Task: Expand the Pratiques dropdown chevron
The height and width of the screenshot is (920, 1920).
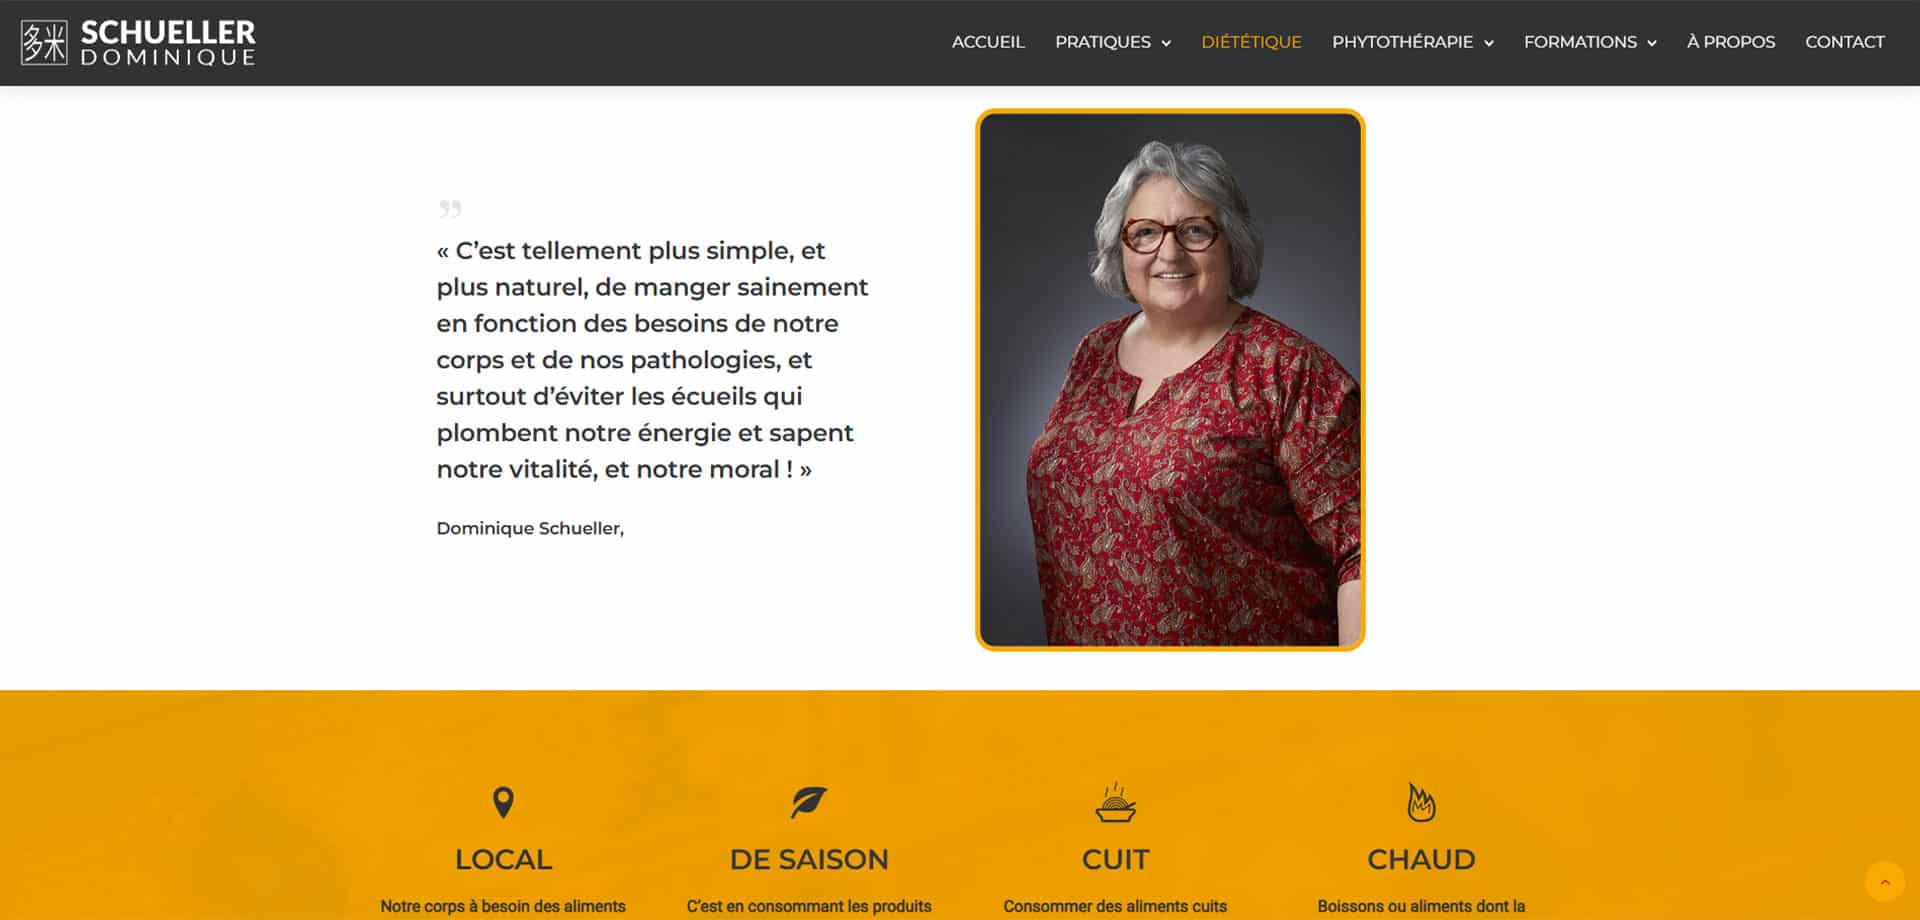Action: (x=1166, y=43)
